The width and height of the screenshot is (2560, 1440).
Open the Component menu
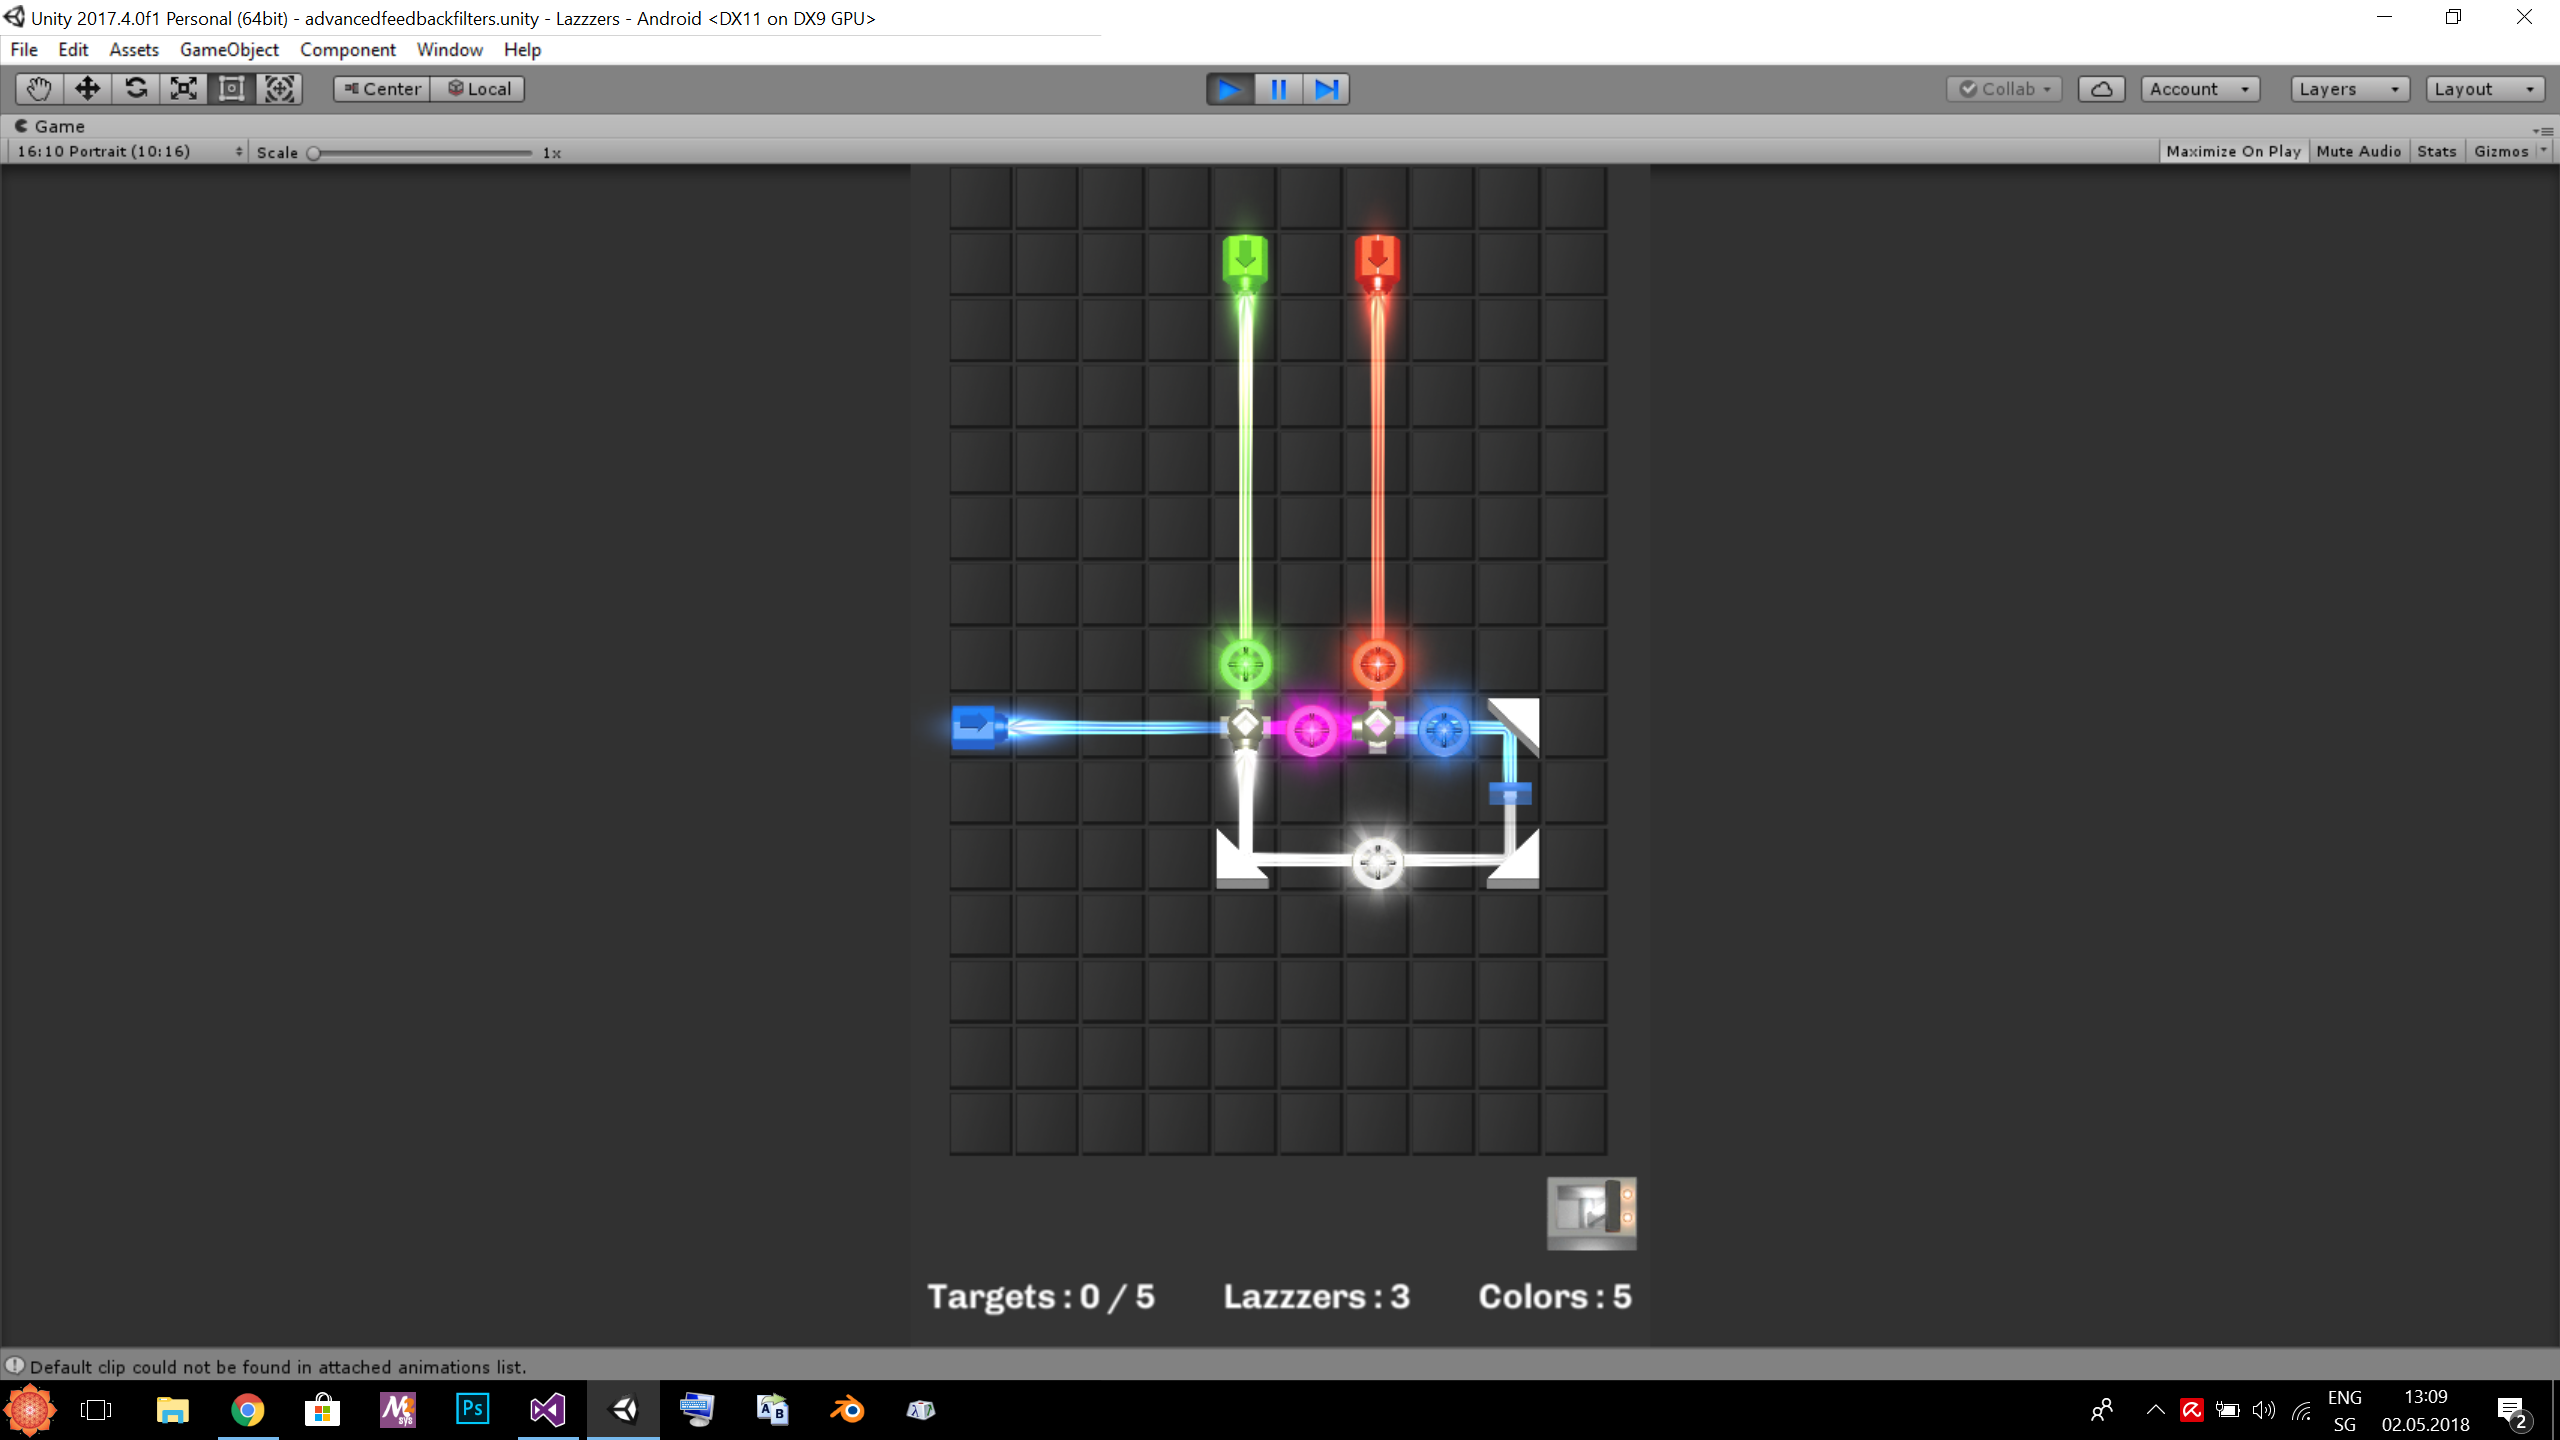(x=347, y=50)
